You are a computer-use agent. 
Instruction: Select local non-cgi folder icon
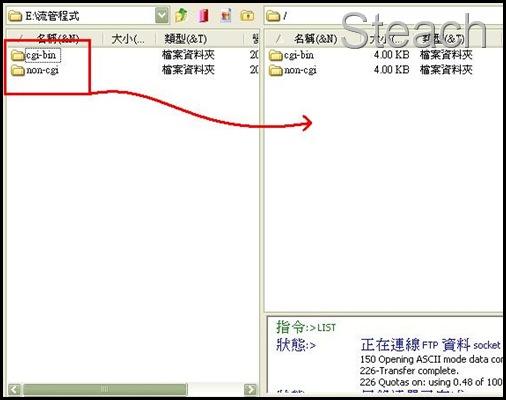click(17, 70)
